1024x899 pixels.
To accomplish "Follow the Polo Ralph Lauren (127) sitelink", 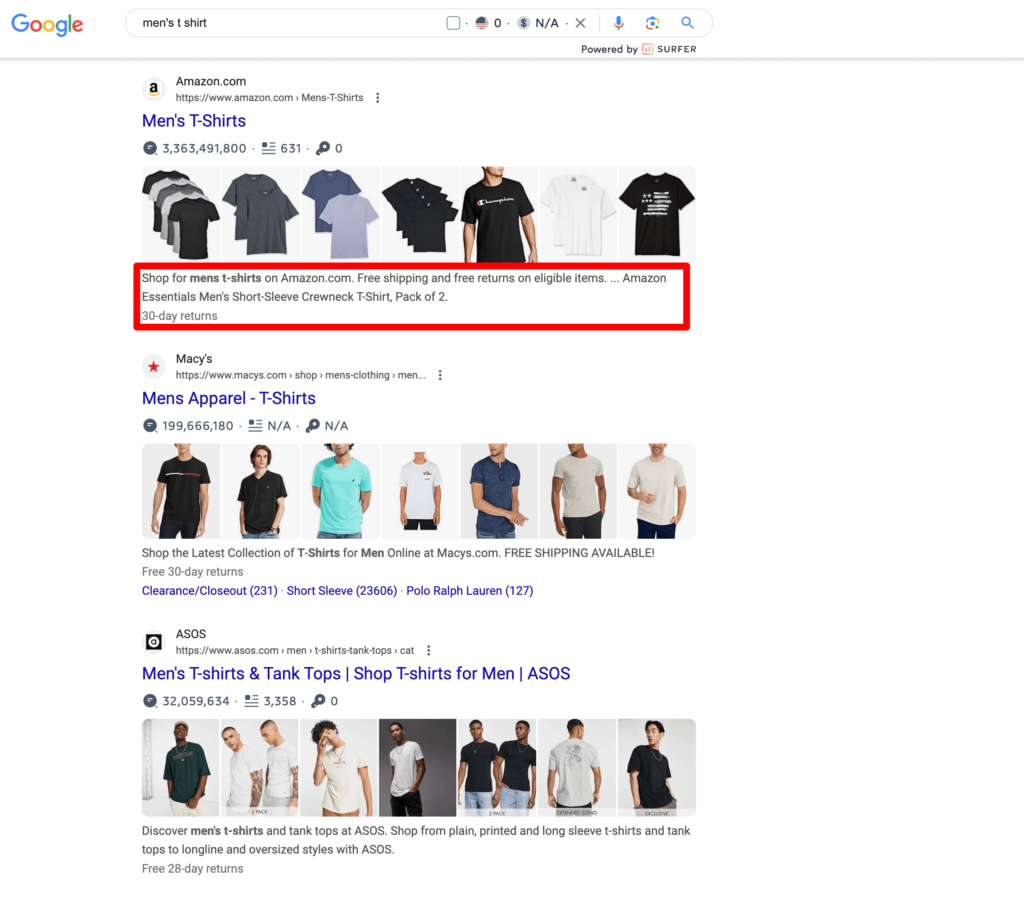I will [469, 591].
